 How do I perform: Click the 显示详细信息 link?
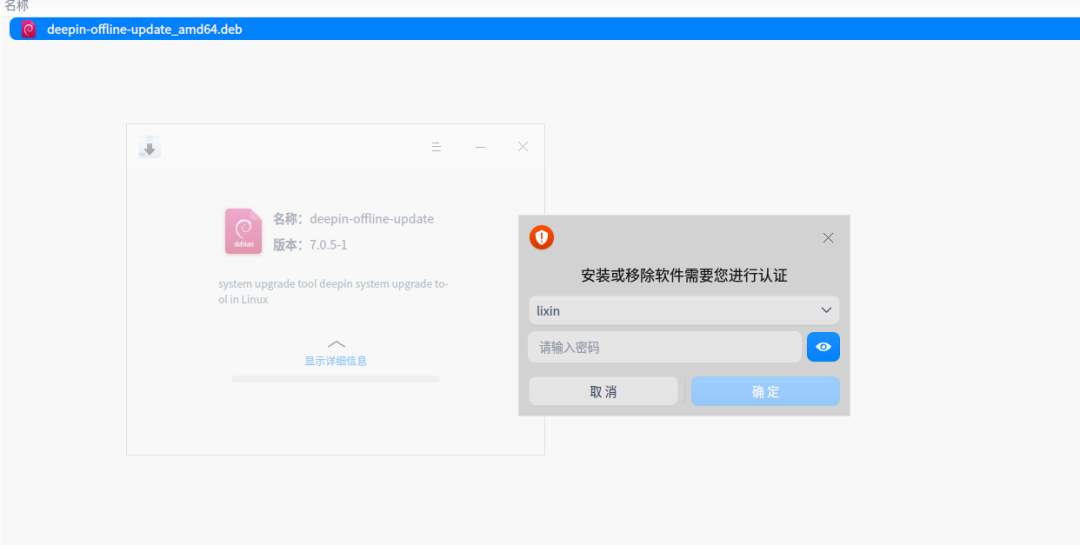coord(336,360)
